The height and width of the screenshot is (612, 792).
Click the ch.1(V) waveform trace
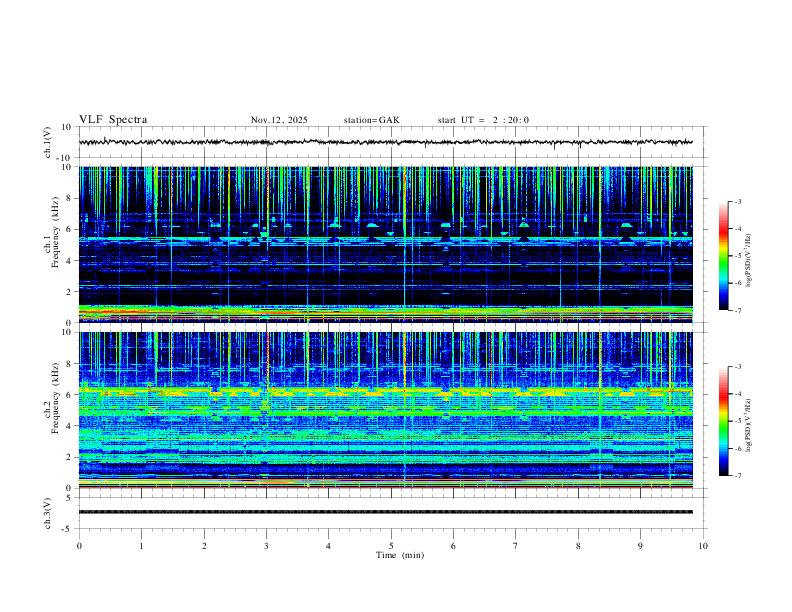point(386,142)
